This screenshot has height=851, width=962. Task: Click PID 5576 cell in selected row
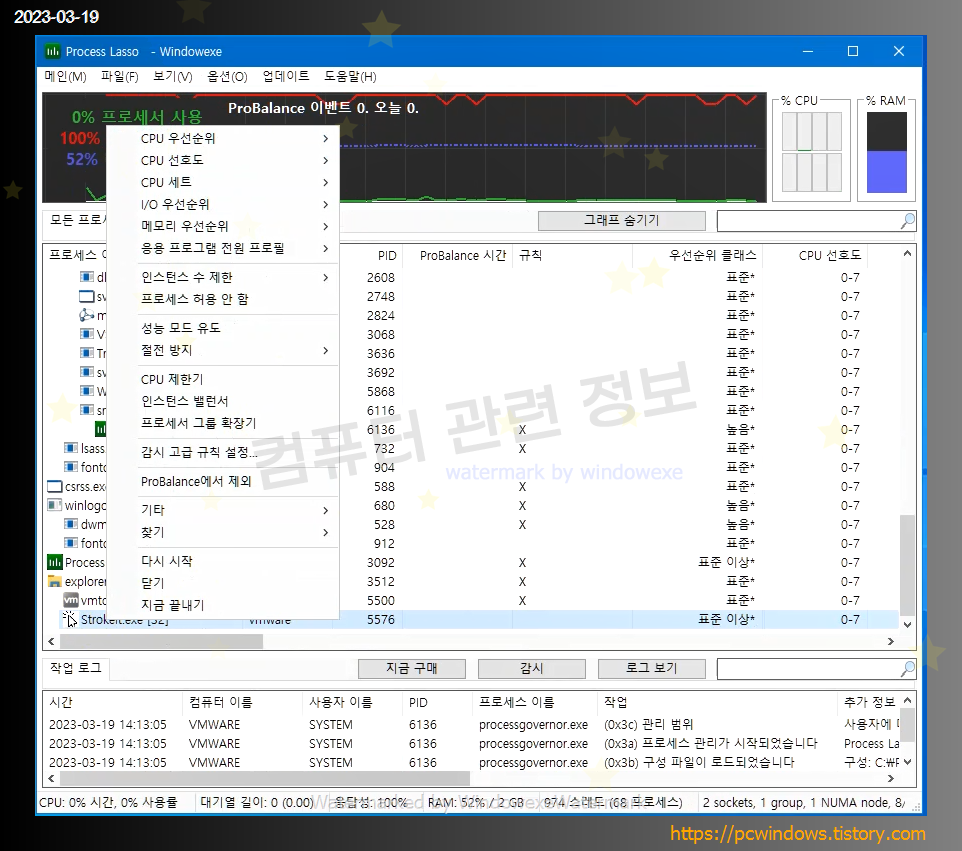pos(380,620)
